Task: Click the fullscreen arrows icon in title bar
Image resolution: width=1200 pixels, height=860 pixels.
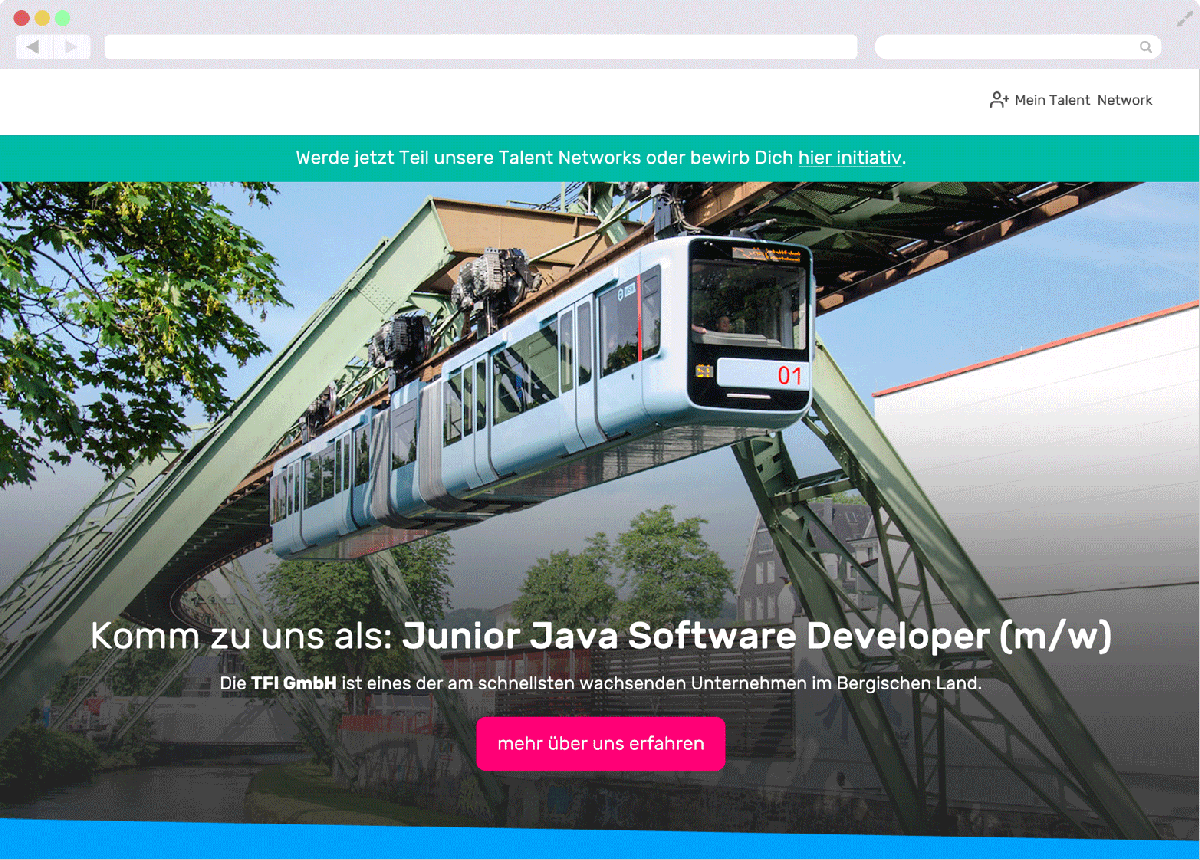Action: coord(1185,19)
